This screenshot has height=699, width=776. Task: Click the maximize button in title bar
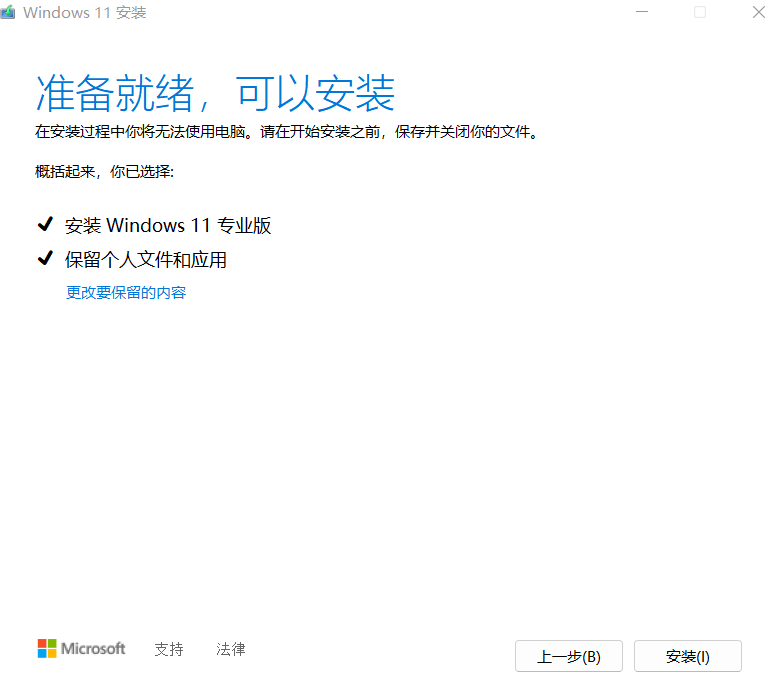coord(700,12)
